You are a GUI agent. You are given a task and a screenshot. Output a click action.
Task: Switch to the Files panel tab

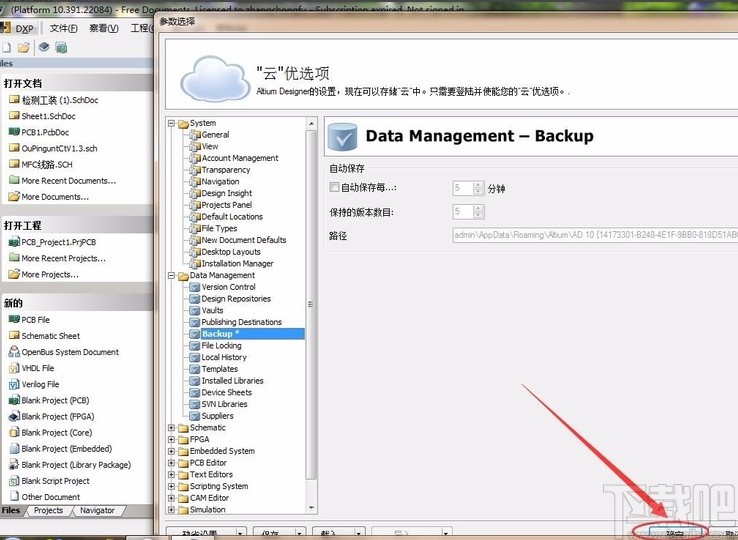[x=11, y=510]
